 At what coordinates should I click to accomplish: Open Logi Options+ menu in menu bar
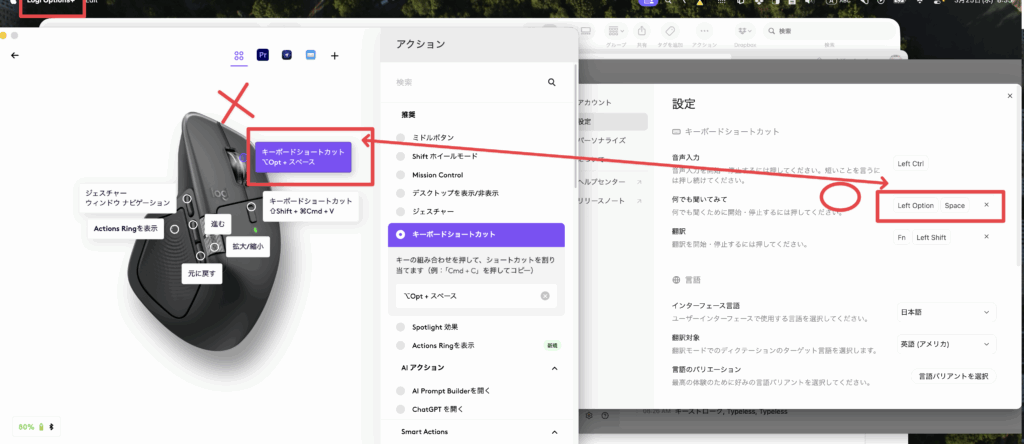click(50, 5)
